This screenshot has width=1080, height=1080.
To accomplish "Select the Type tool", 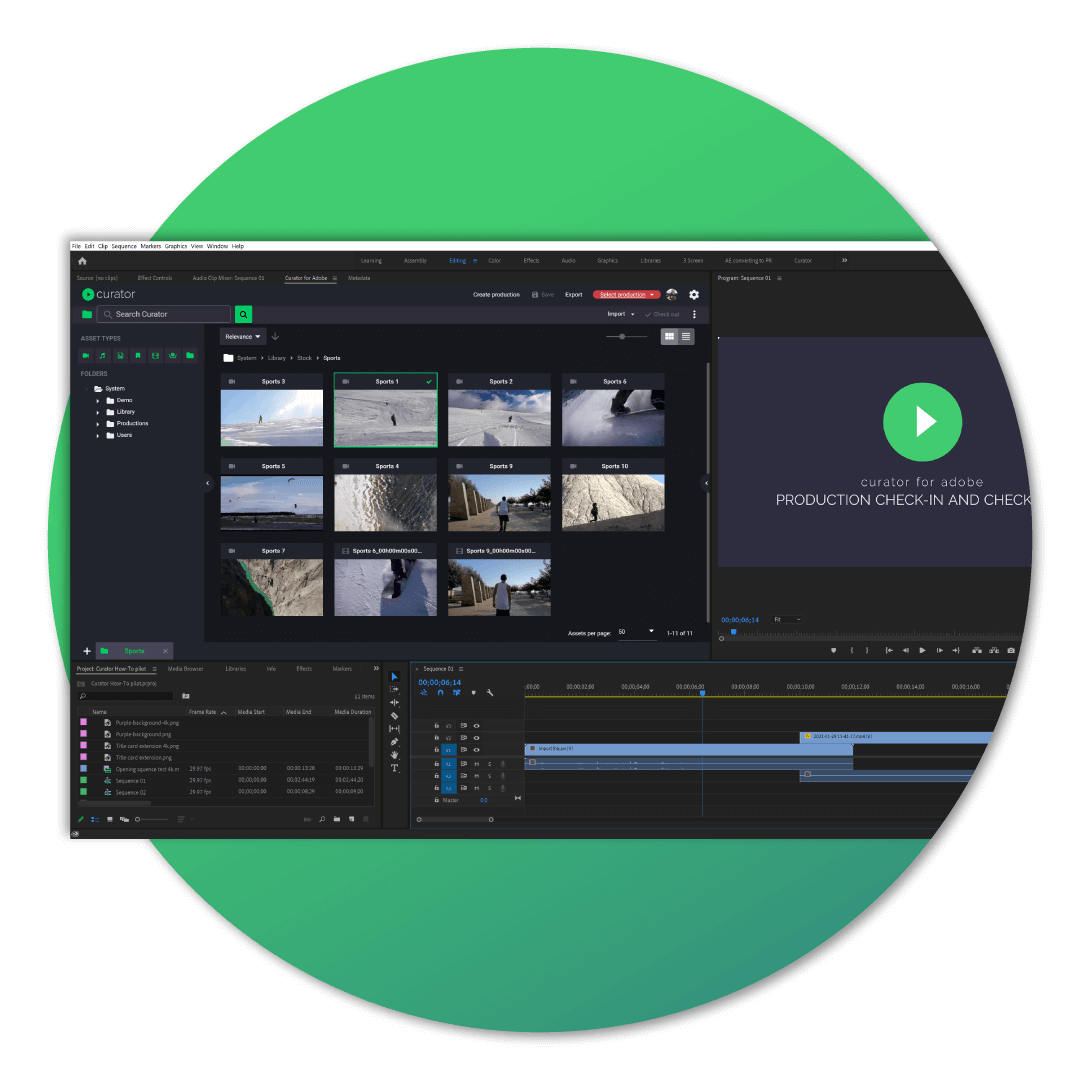I will click(x=394, y=766).
